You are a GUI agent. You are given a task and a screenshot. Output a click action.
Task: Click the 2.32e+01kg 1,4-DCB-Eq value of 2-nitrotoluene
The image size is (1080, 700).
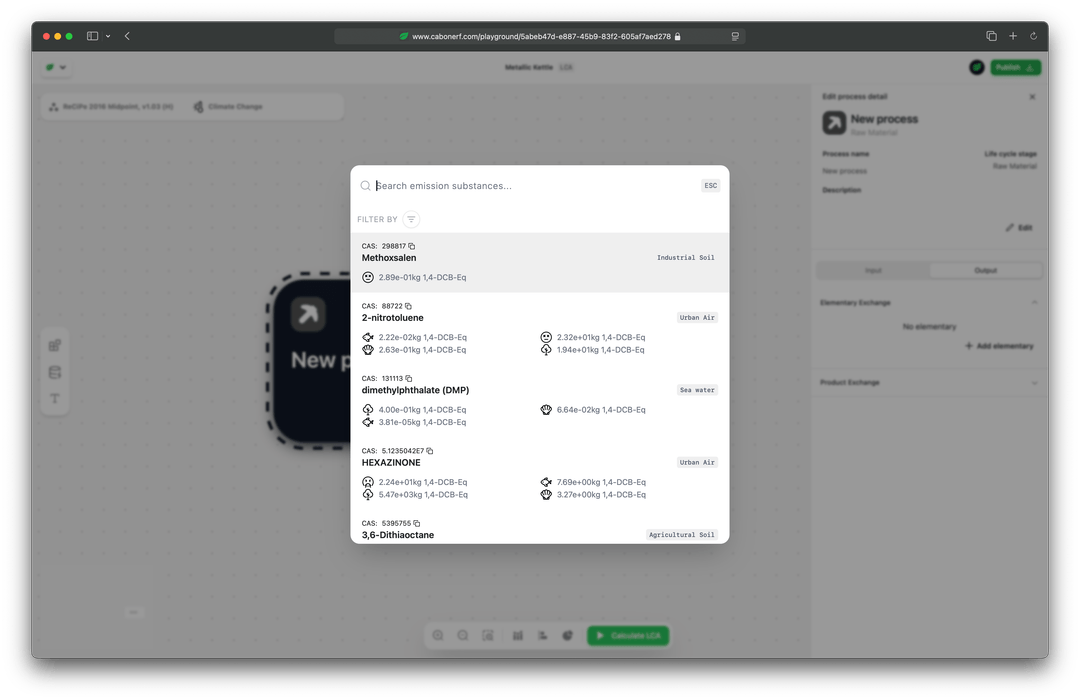(x=601, y=338)
